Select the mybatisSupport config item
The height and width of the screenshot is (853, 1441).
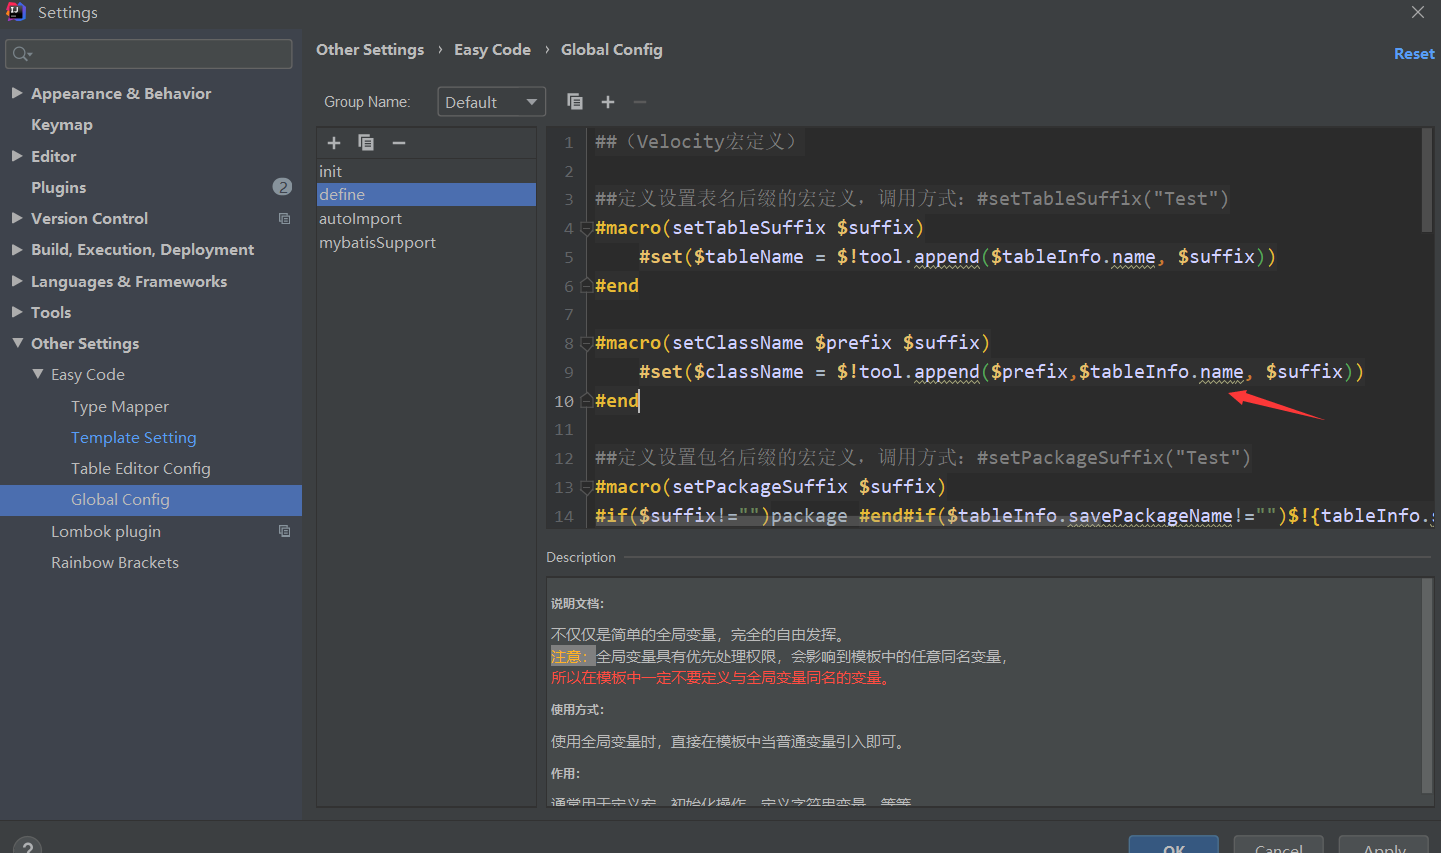click(426, 242)
